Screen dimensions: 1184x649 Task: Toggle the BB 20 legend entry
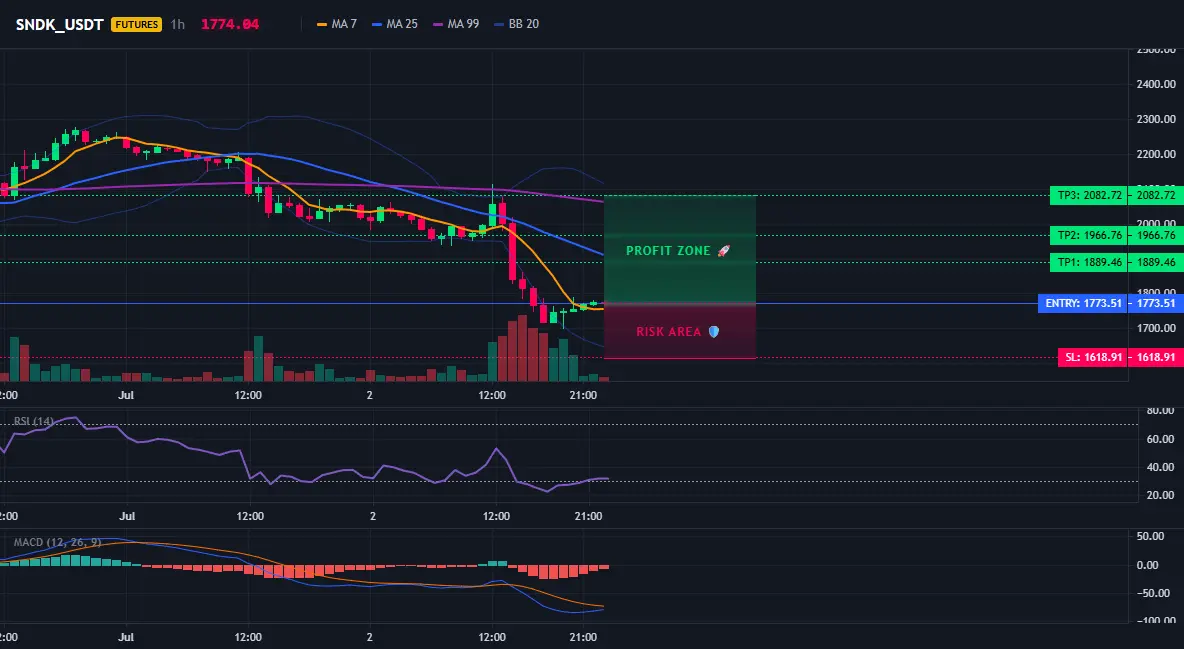(x=516, y=24)
